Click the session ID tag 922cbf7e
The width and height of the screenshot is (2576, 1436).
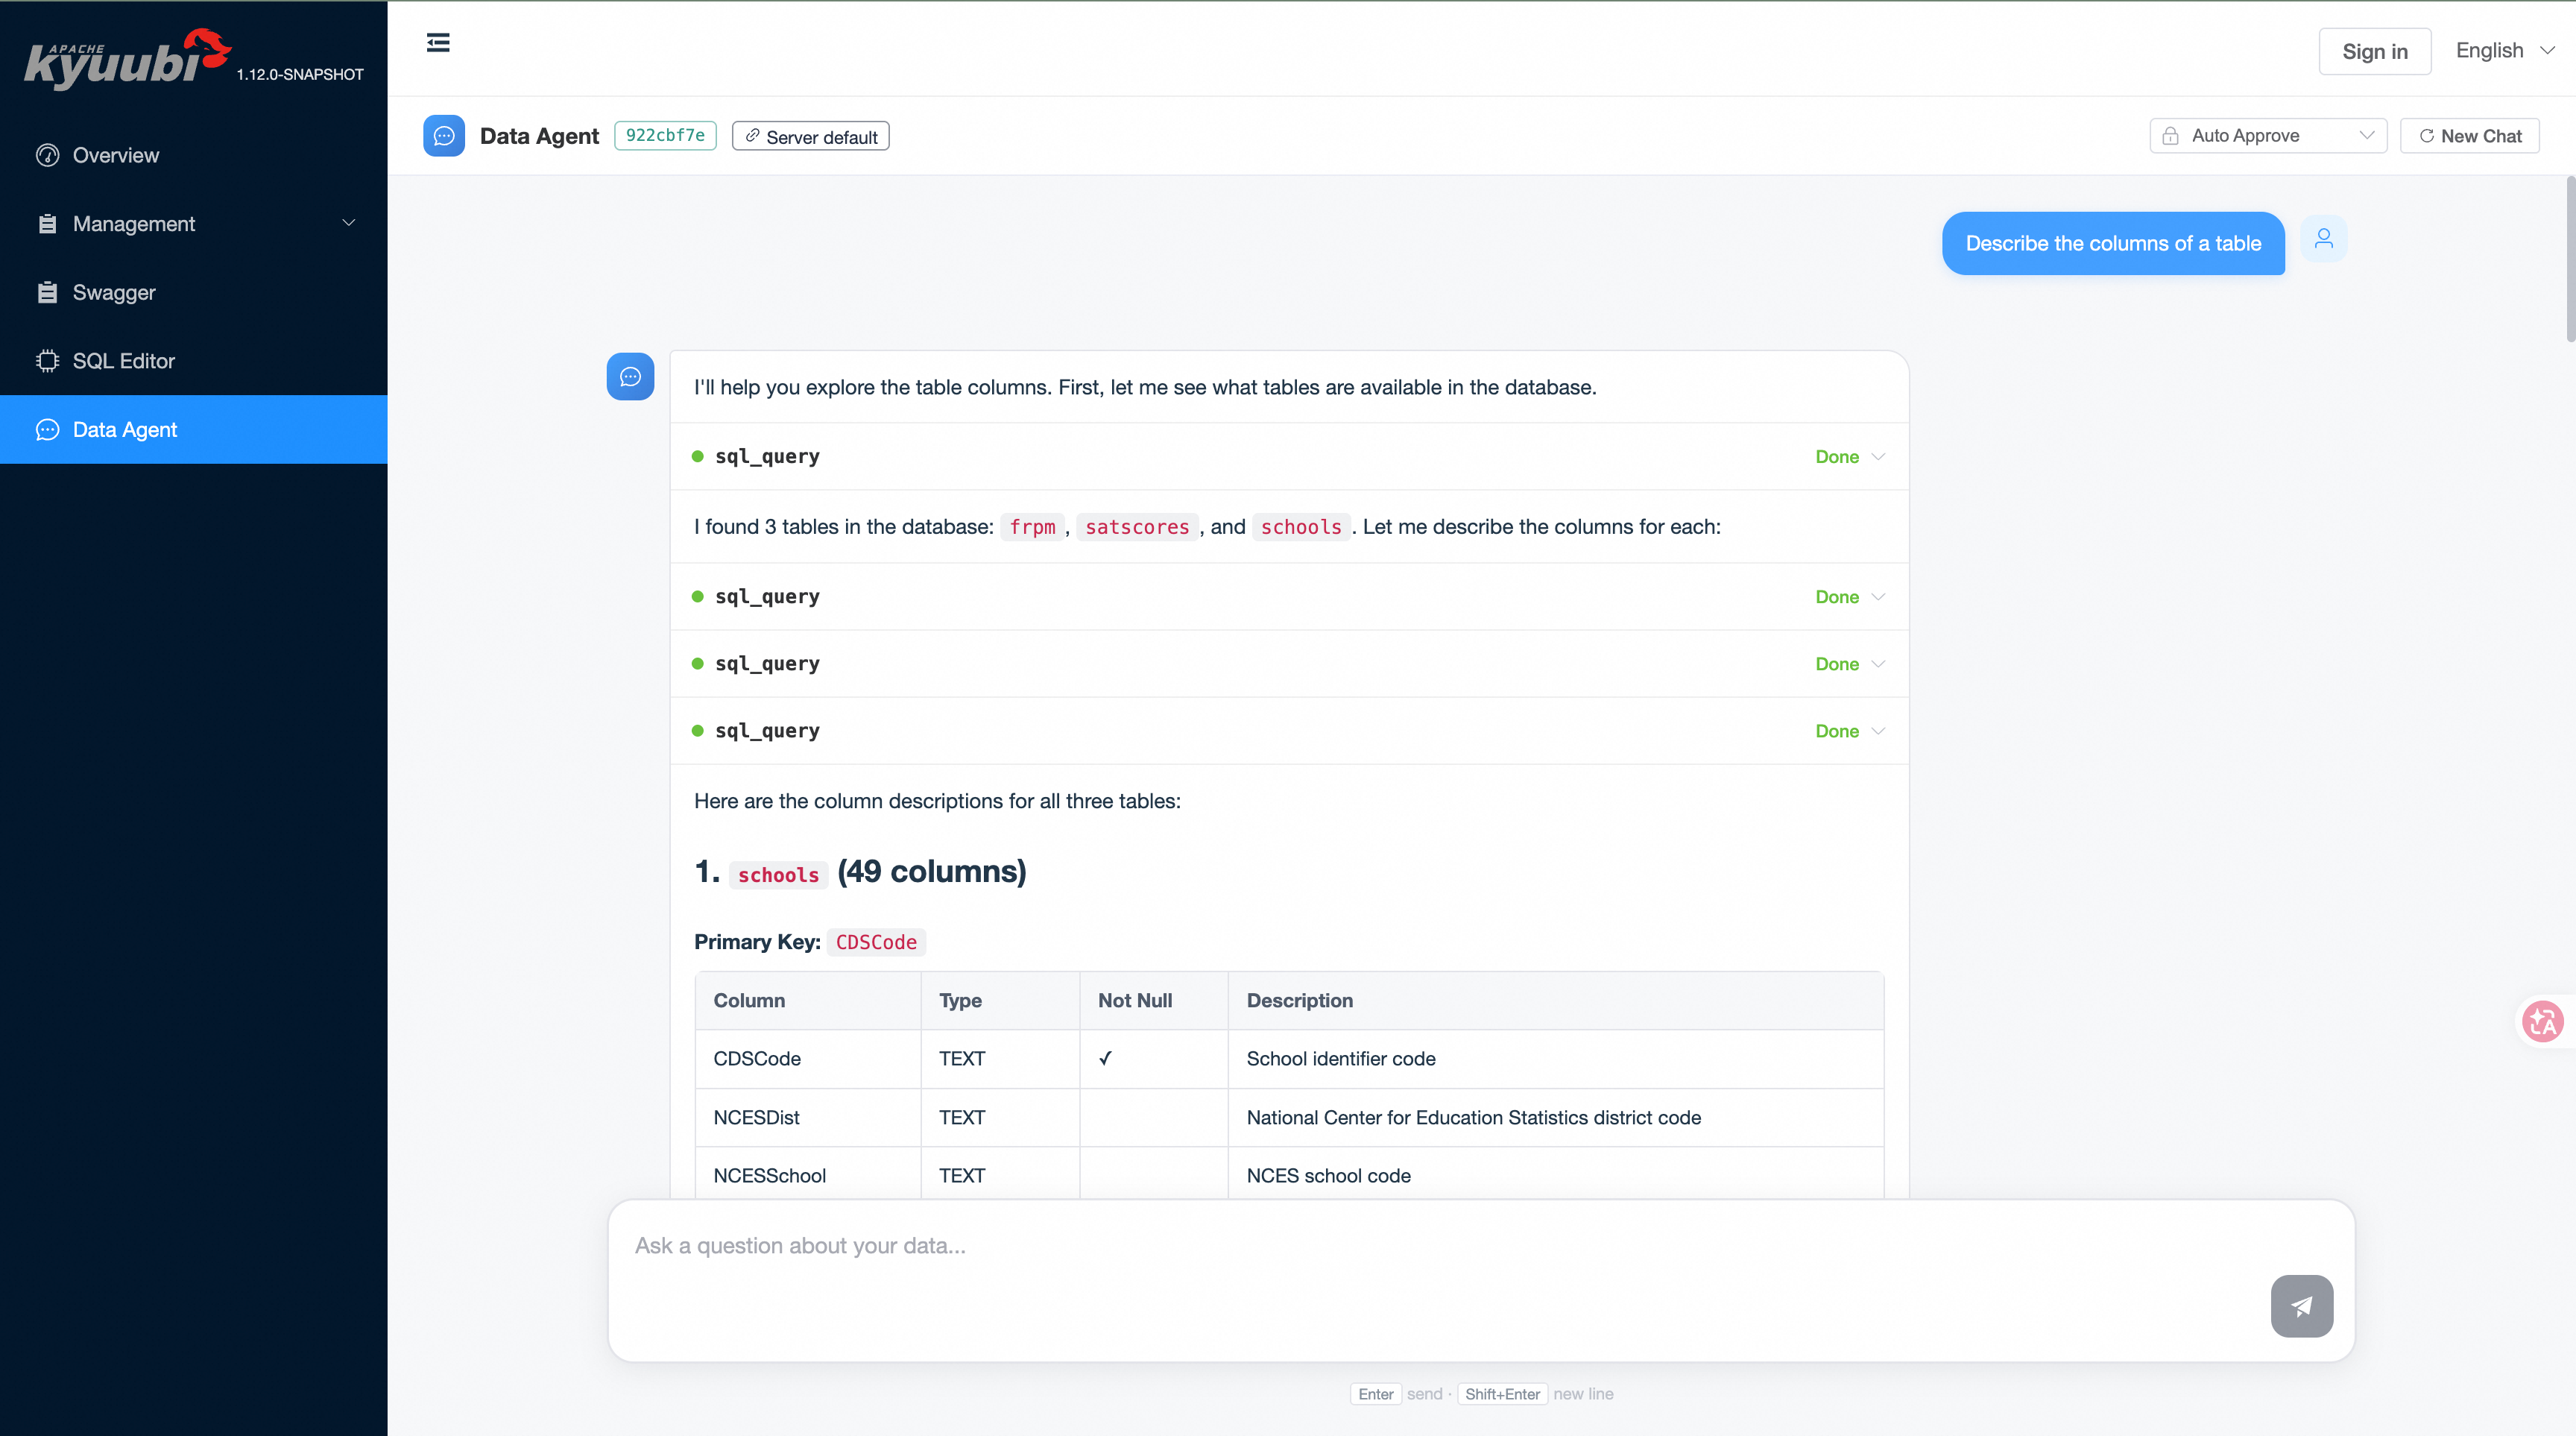pos(665,135)
